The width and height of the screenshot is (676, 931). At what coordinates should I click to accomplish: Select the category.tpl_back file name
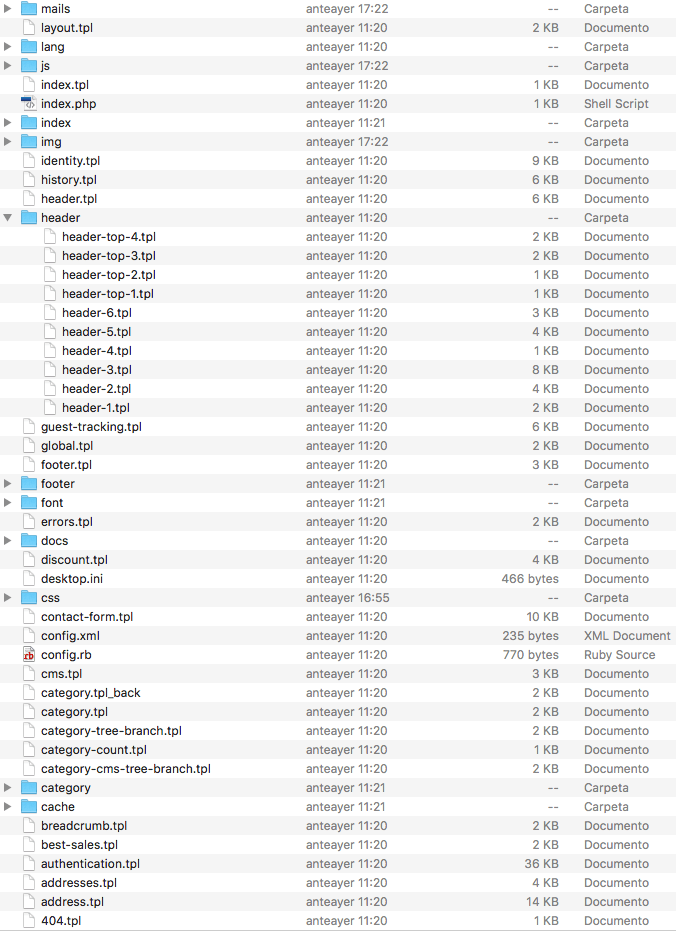click(x=91, y=693)
